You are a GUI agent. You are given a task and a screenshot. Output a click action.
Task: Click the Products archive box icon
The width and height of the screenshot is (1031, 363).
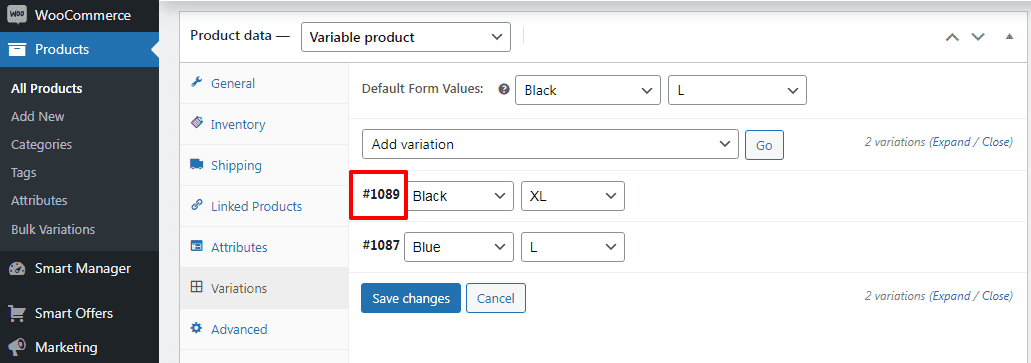tap(18, 49)
